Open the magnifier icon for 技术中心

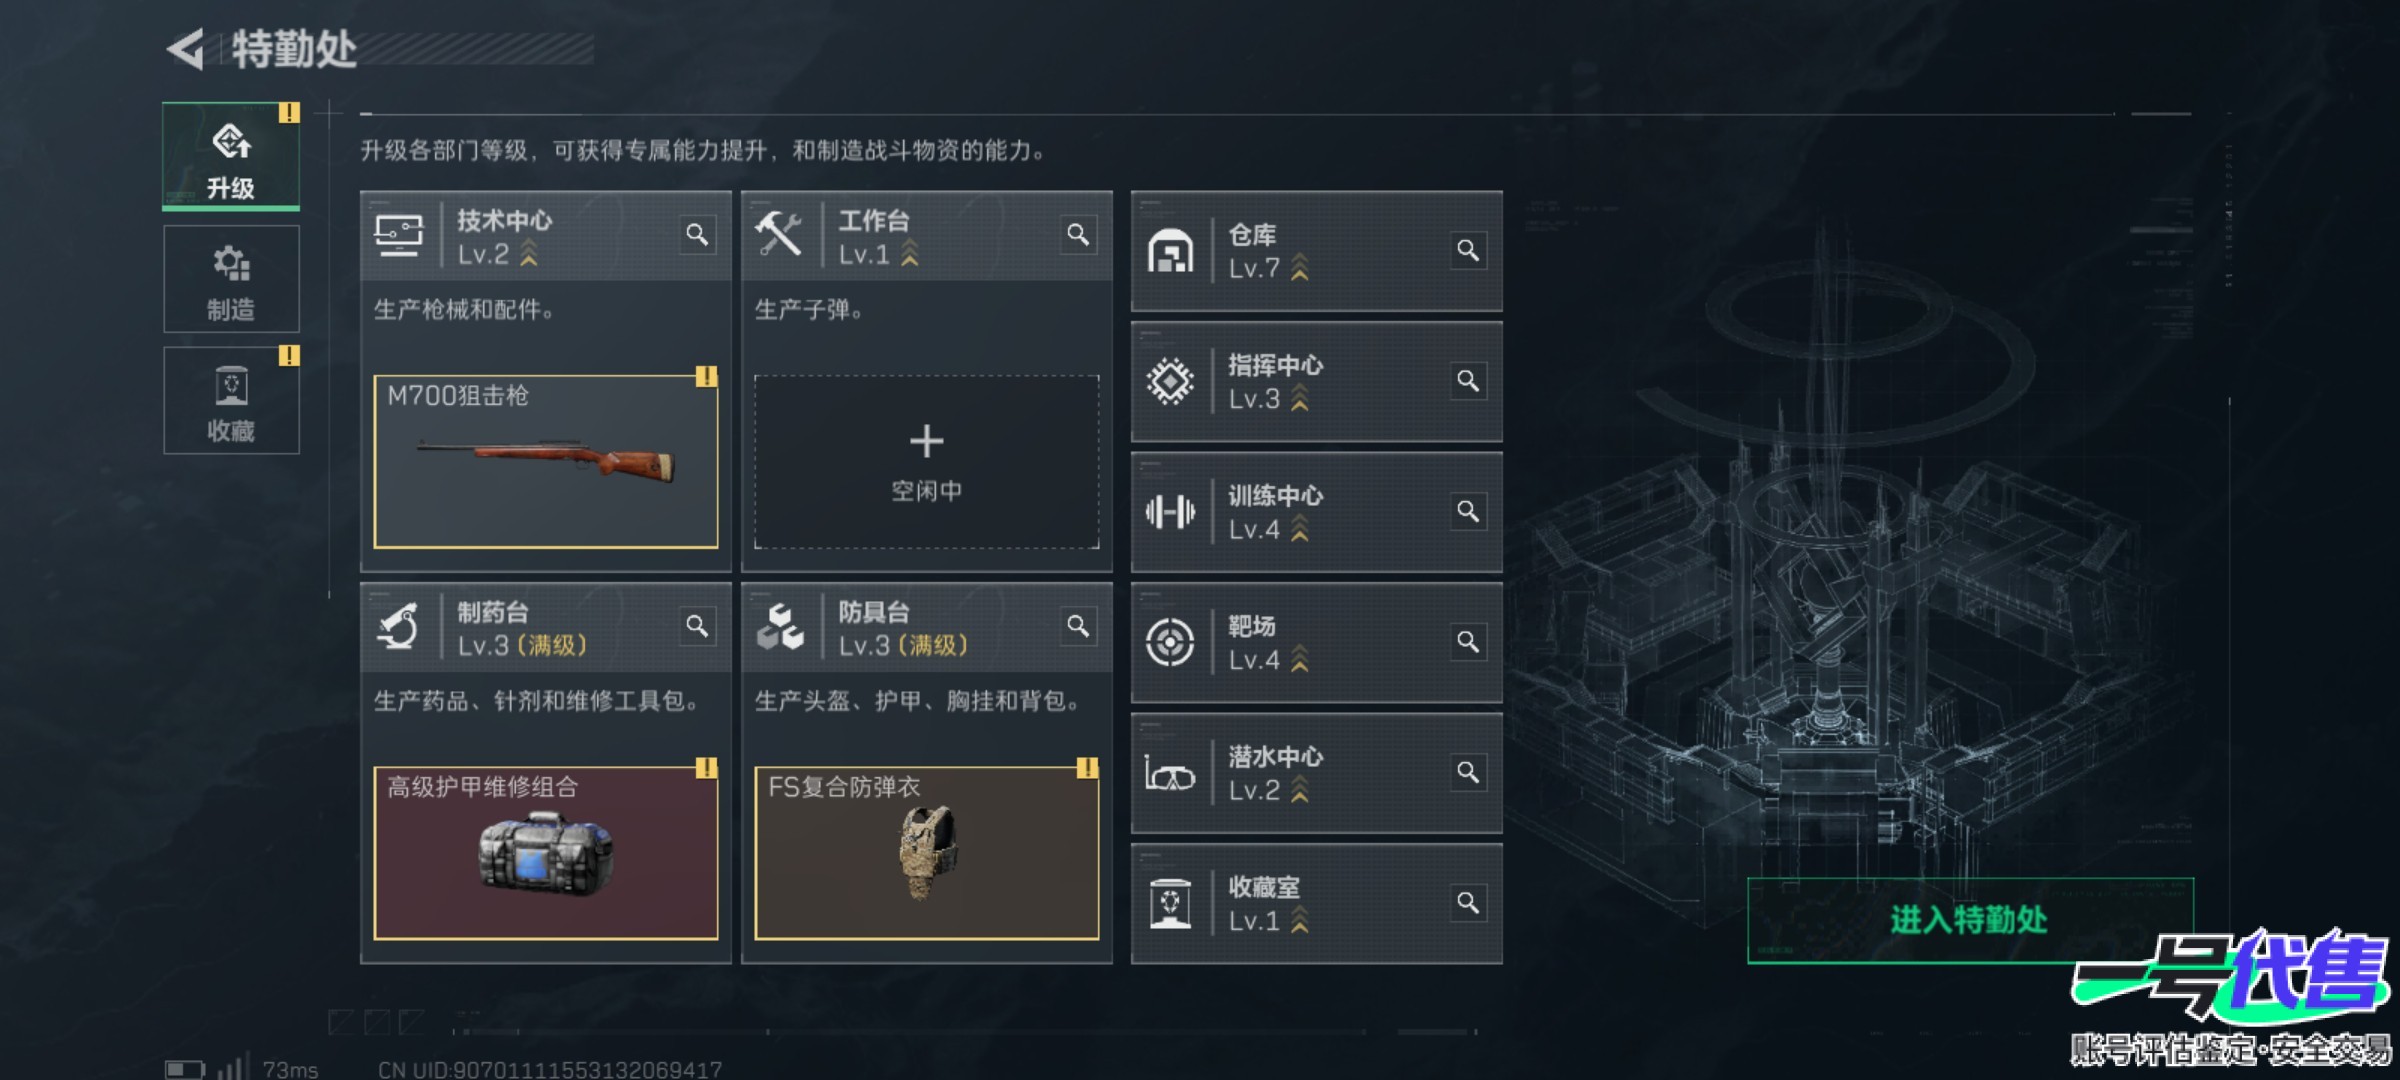coord(697,235)
